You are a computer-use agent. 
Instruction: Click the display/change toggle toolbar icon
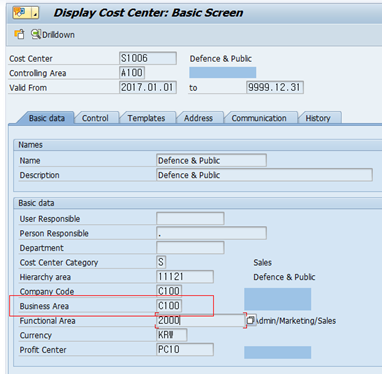19,34
